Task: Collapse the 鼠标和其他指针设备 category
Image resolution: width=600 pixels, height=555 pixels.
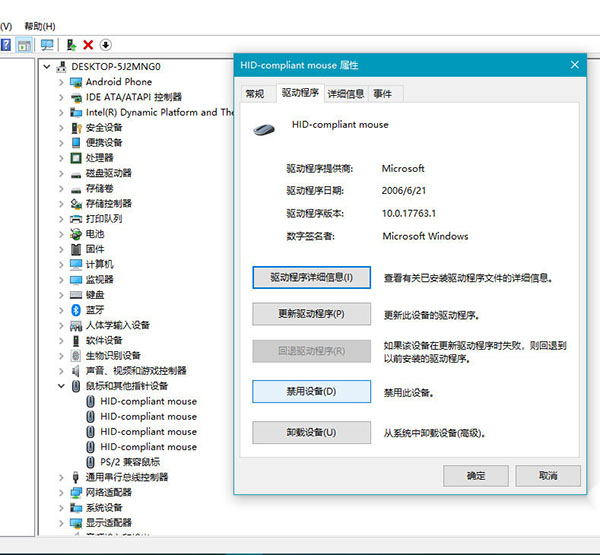Action: click(x=61, y=386)
